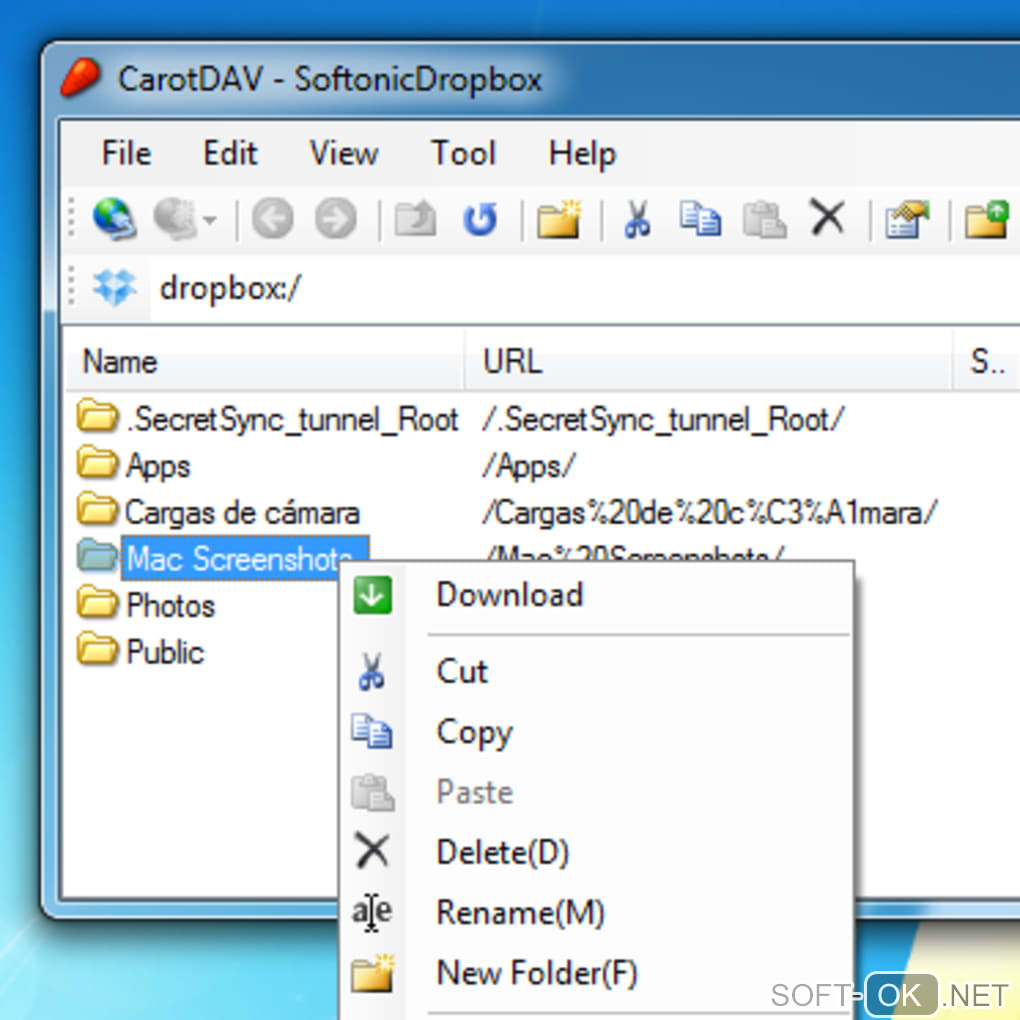Screen dimensions: 1020x1020
Task: Open the View menu
Action: [343, 154]
